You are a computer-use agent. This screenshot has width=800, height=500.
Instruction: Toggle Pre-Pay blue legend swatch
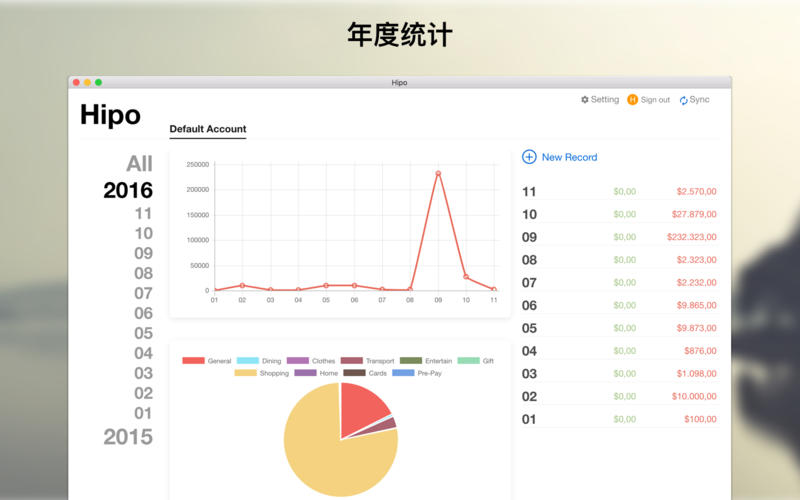[403, 373]
